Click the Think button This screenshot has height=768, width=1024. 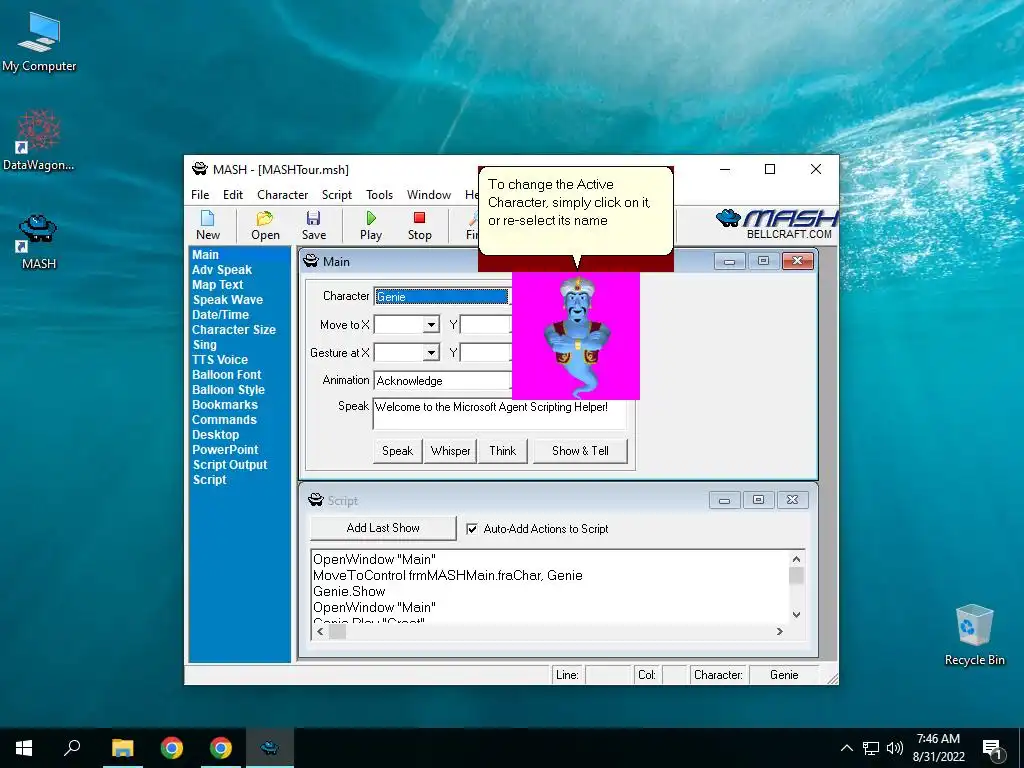(x=502, y=451)
